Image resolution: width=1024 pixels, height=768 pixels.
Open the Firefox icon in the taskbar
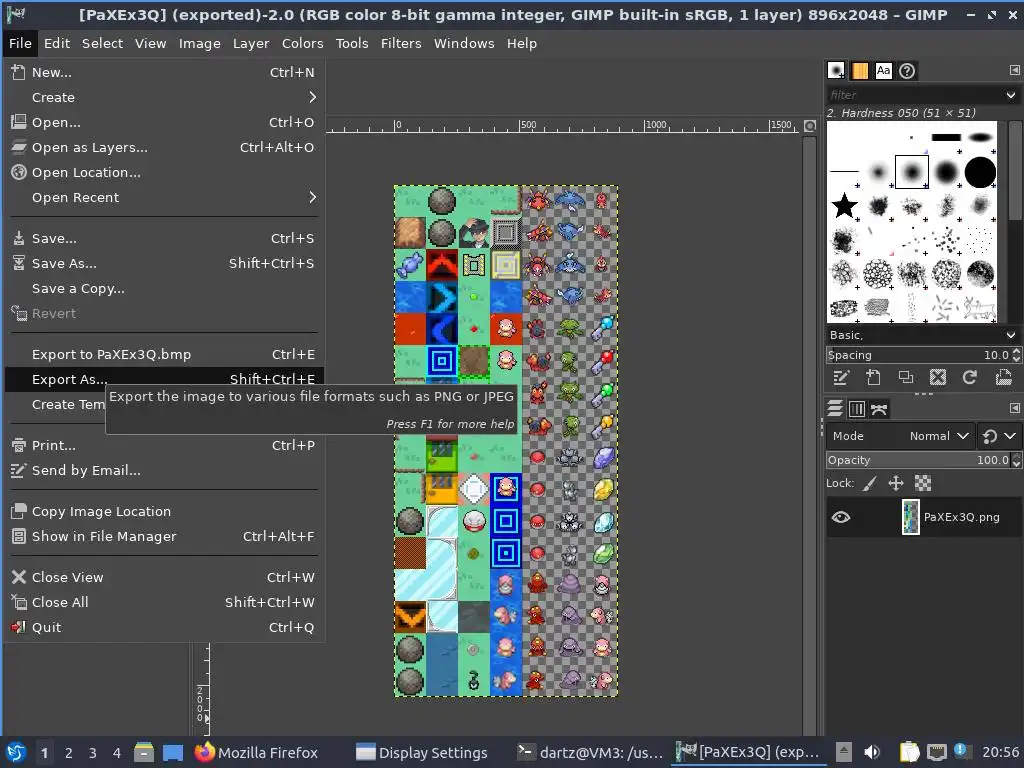tap(204, 752)
